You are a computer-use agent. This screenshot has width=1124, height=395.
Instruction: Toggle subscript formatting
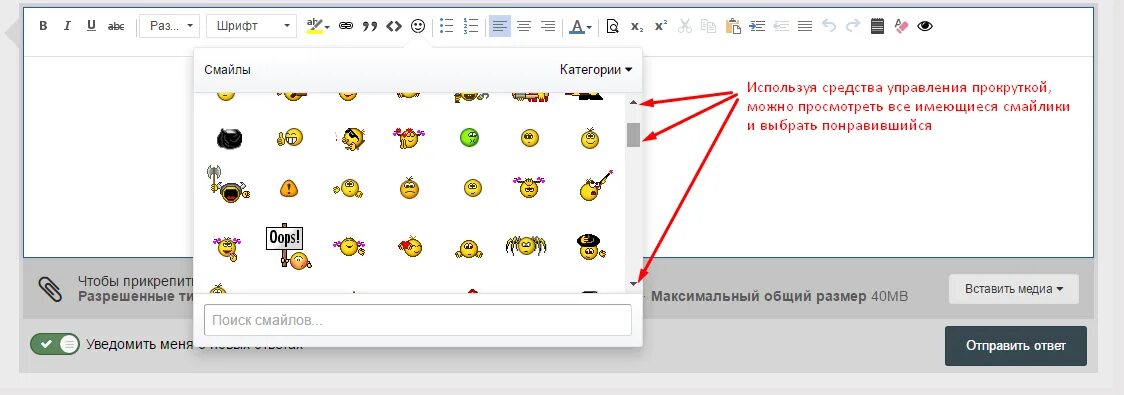coord(637,27)
